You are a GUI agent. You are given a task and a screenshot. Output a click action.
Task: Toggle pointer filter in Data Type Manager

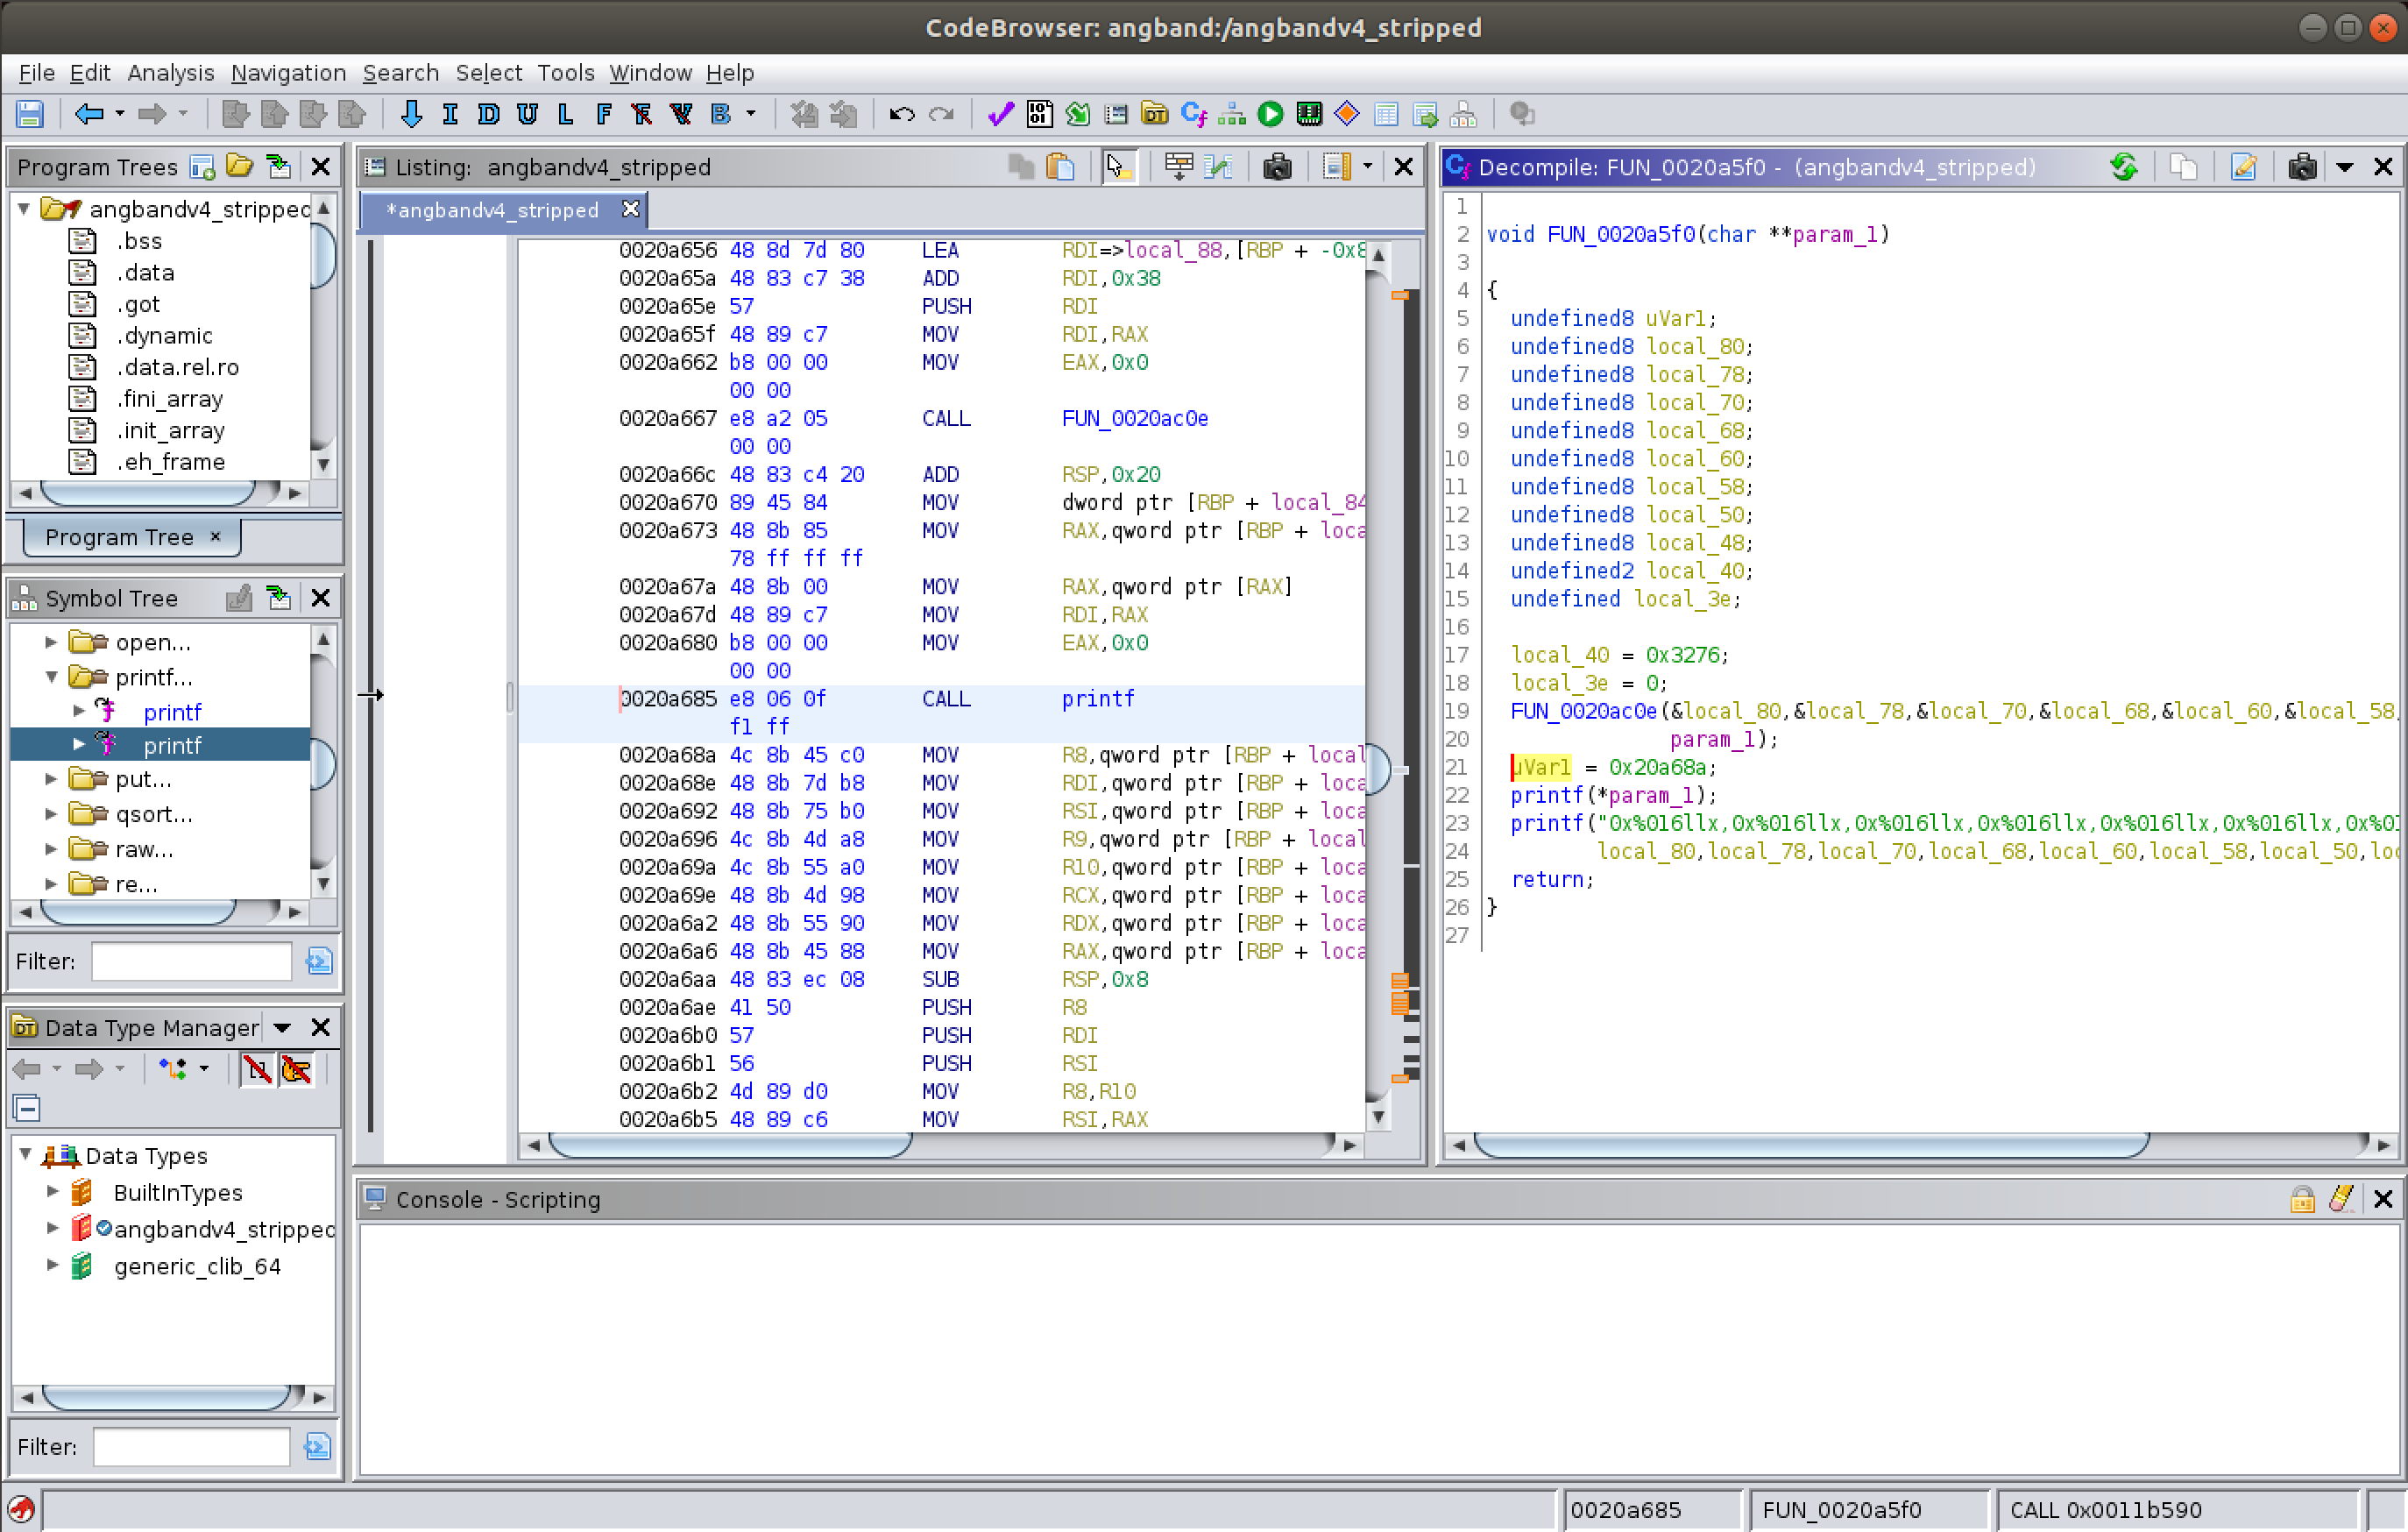tap(296, 1069)
